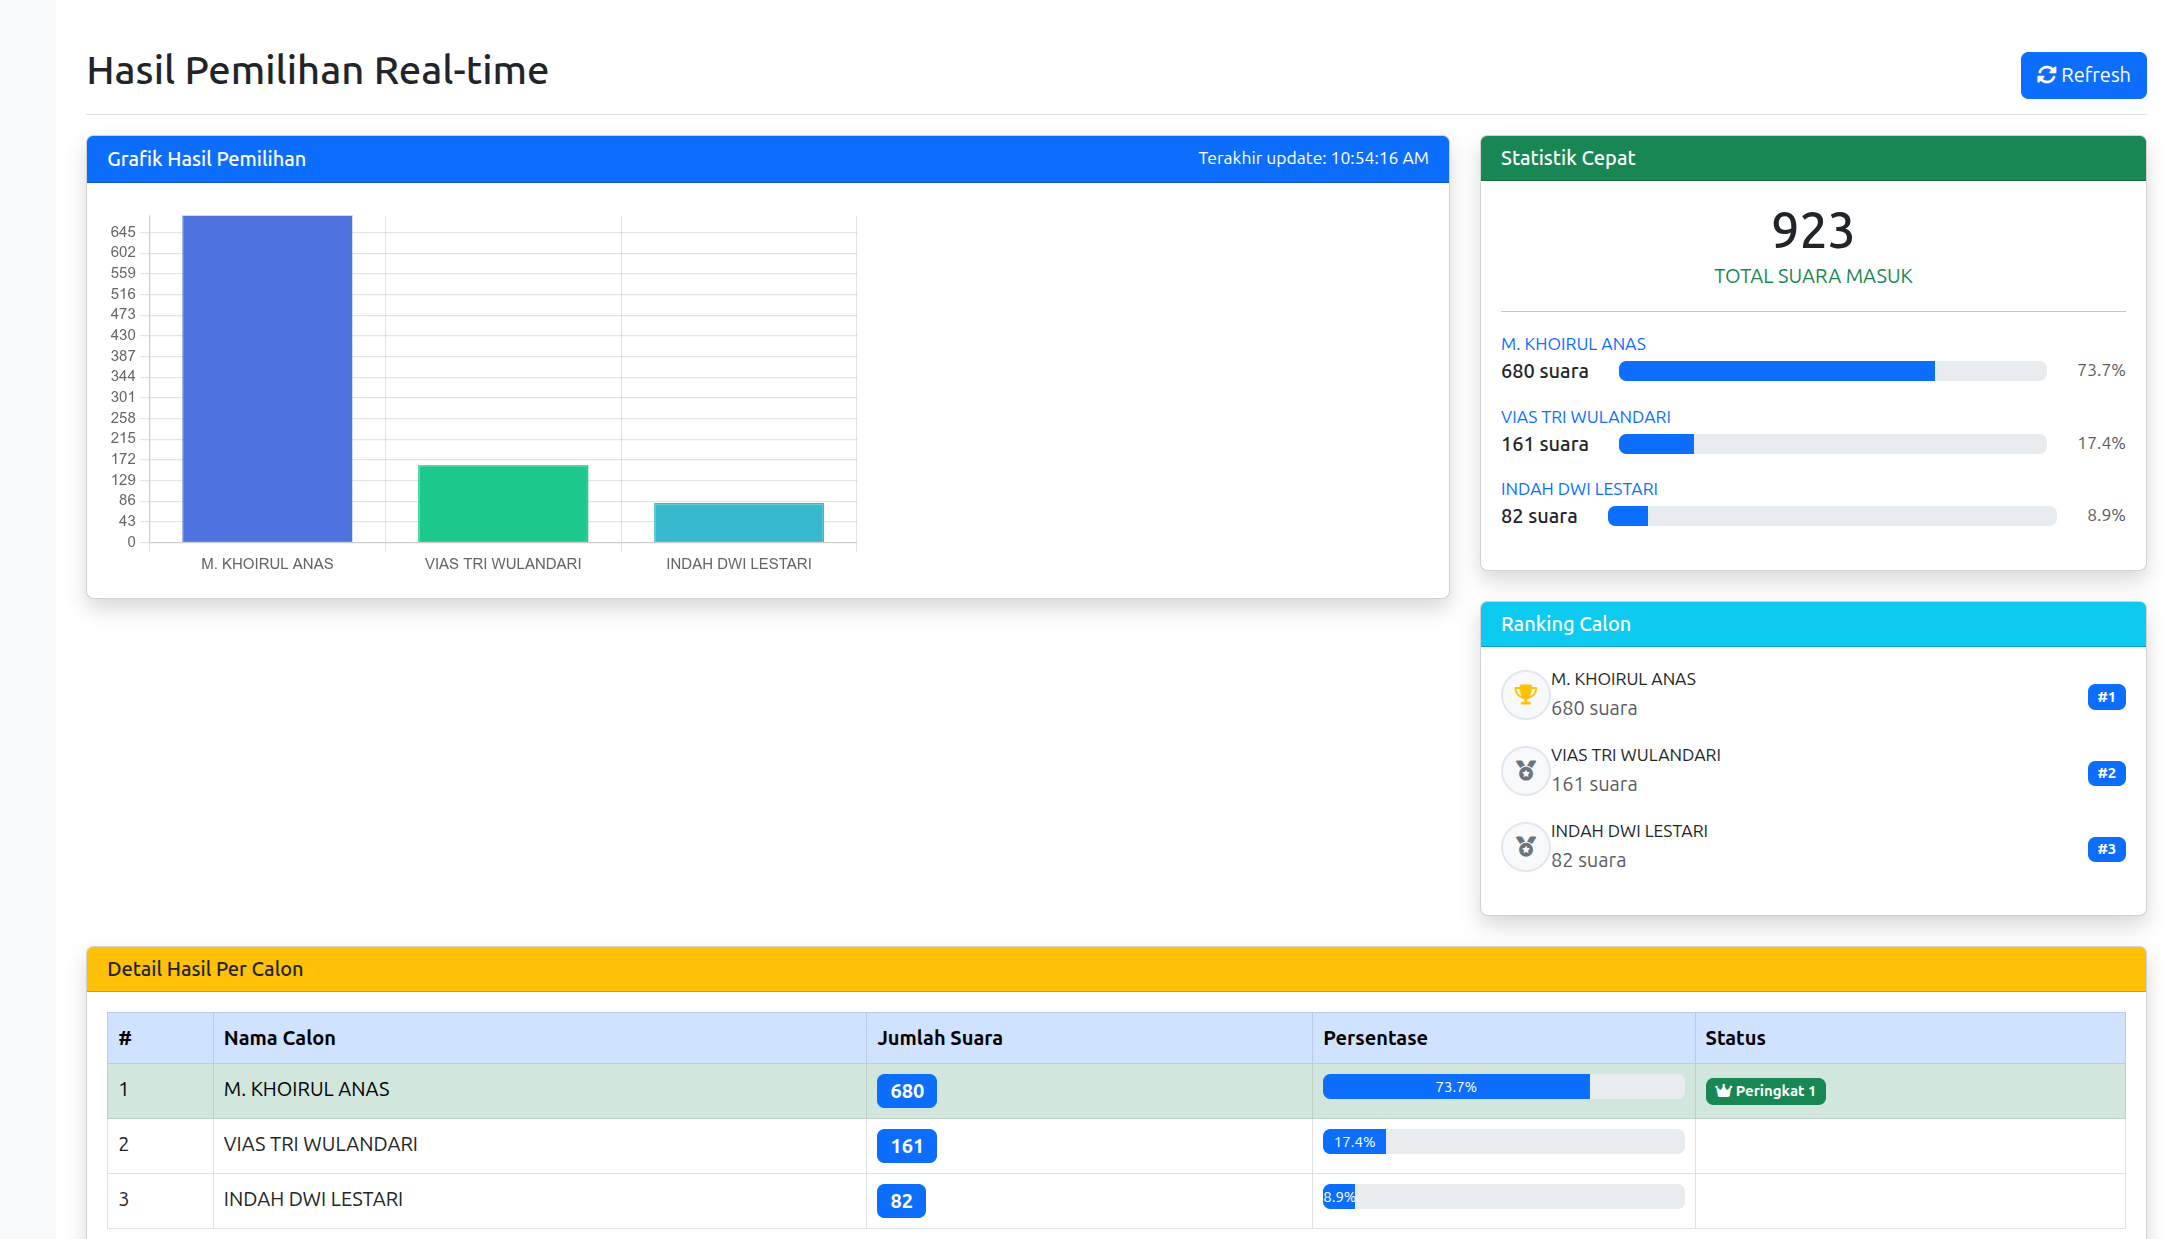Click the 82 suara text in Statistik Cepat
Screen dimensions: 2165x1239
pos(1539,516)
